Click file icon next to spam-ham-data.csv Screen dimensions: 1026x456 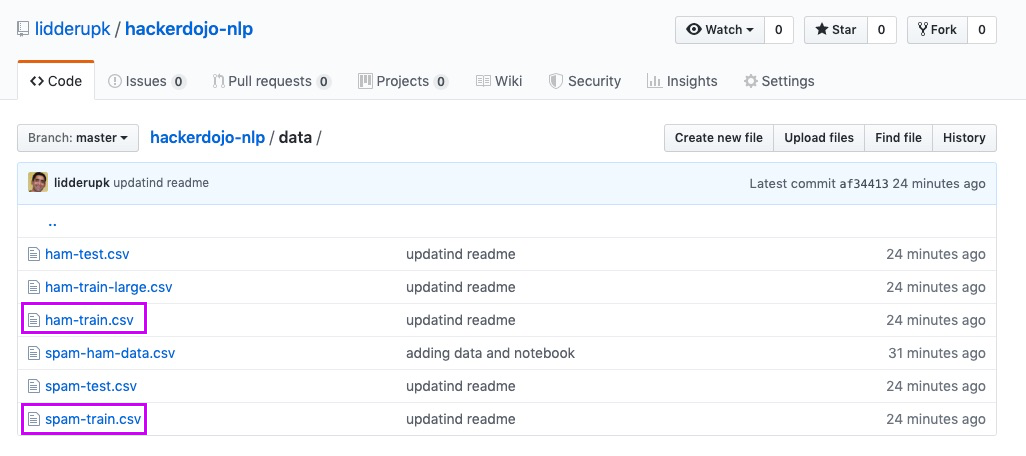point(34,353)
